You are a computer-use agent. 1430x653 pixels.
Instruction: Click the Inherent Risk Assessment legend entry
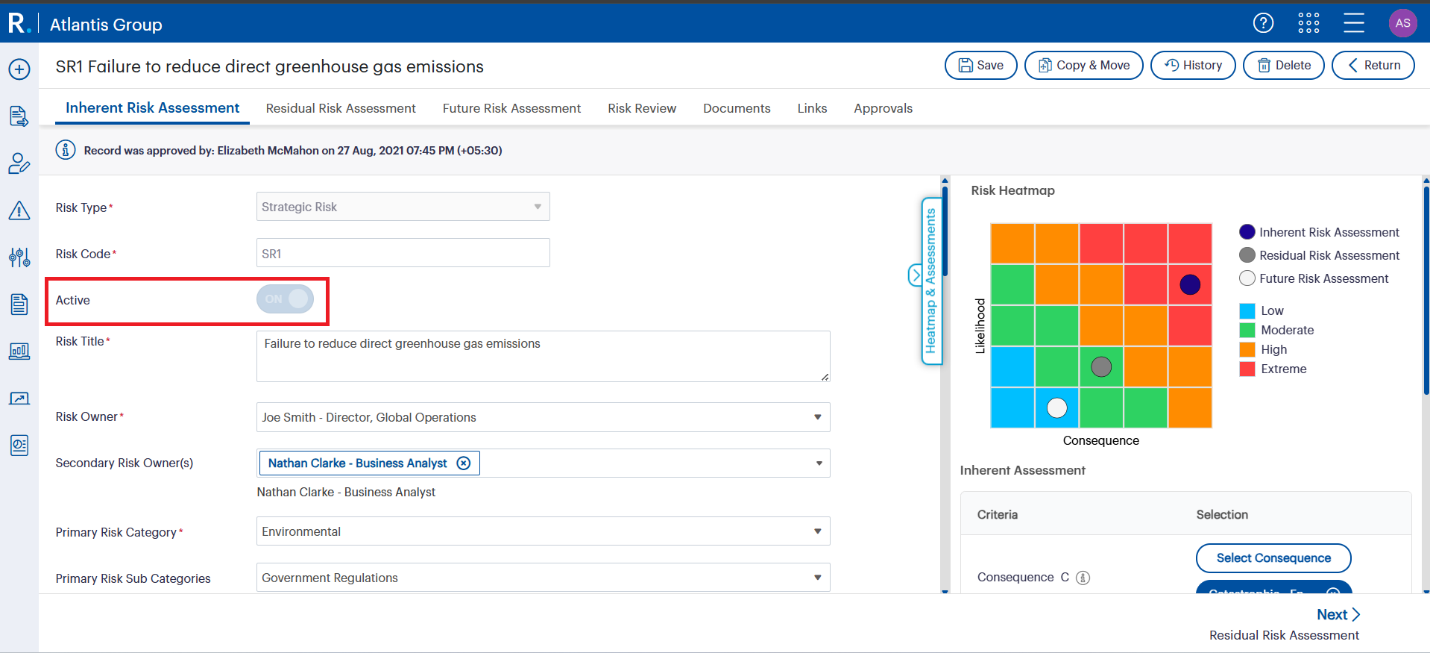(x=1319, y=232)
